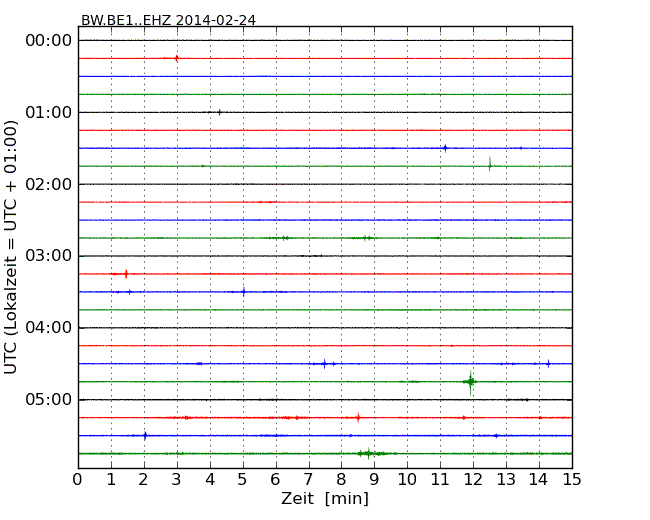
Task: Click the large green seismic spike near minute 12
Action: 471,382
